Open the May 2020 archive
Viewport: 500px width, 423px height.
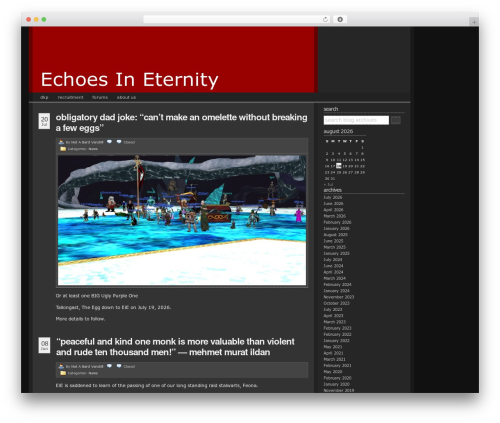coord(333,372)
